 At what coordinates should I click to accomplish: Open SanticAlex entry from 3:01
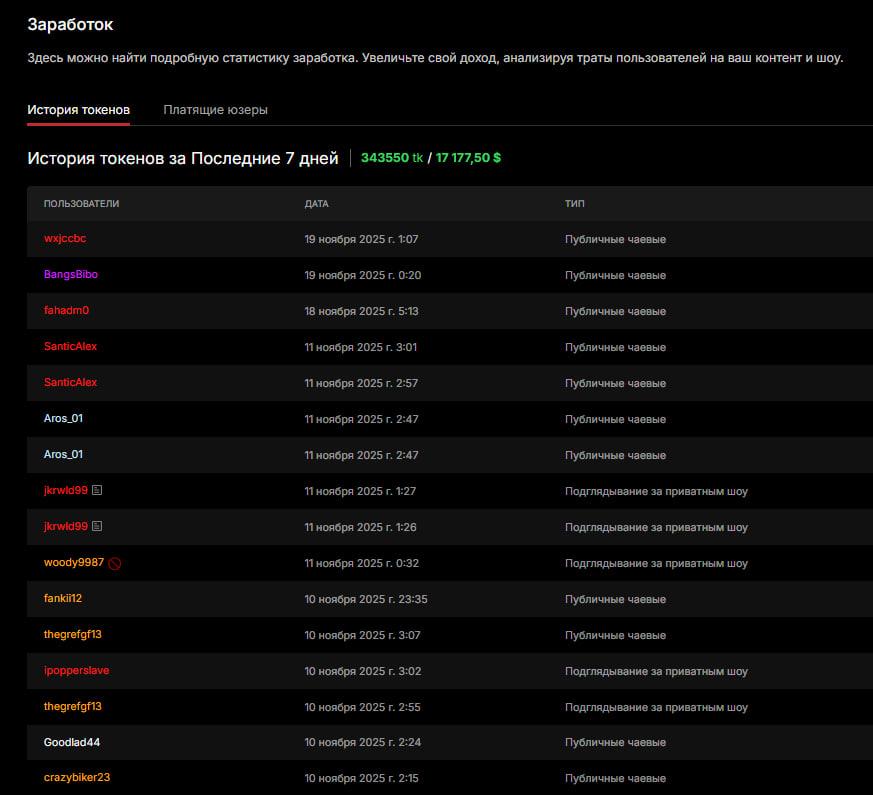[x=70, y=347]
